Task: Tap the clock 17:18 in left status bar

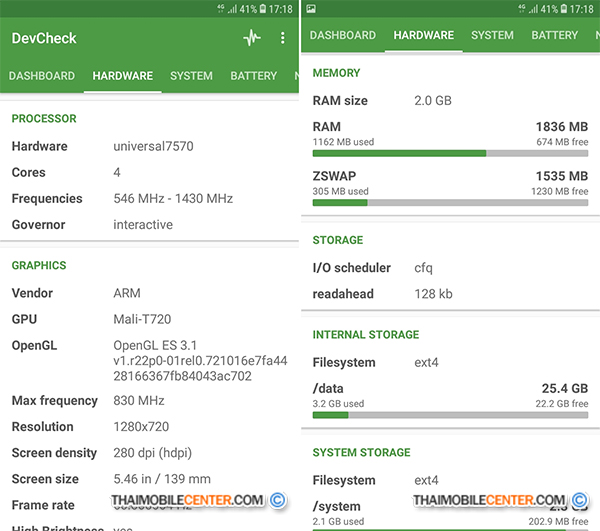Action: coord(280,9)
